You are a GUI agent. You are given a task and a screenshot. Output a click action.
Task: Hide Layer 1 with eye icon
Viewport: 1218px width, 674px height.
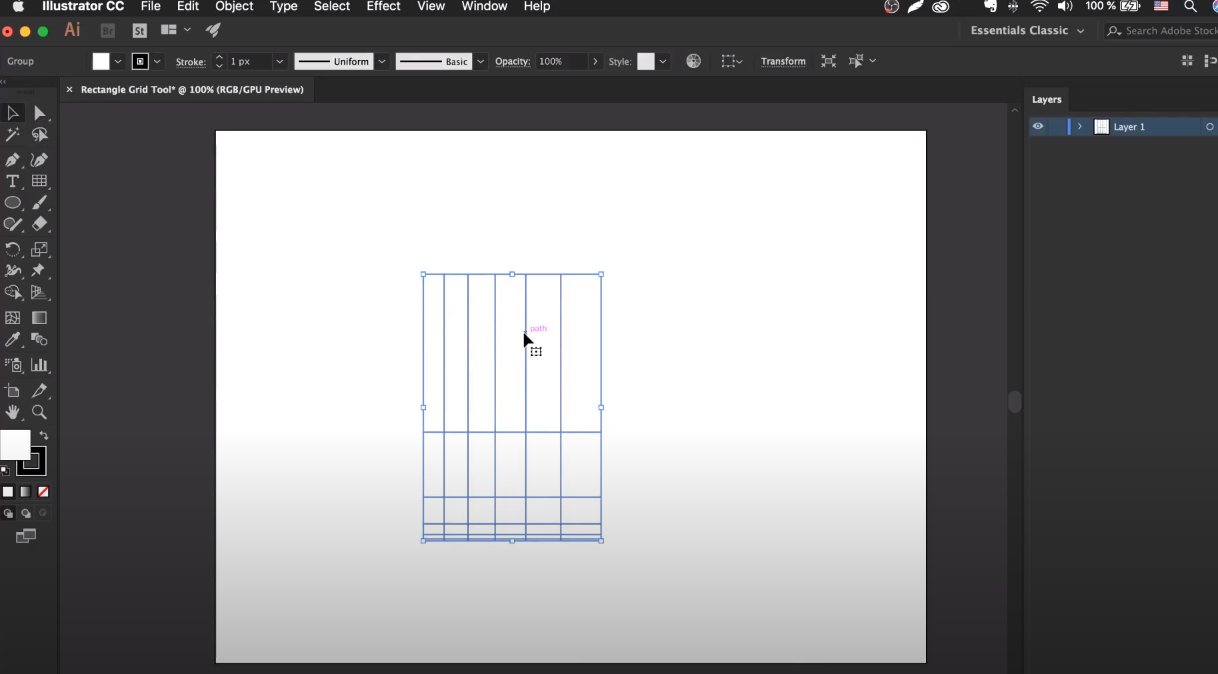(x=1038, y=127)
